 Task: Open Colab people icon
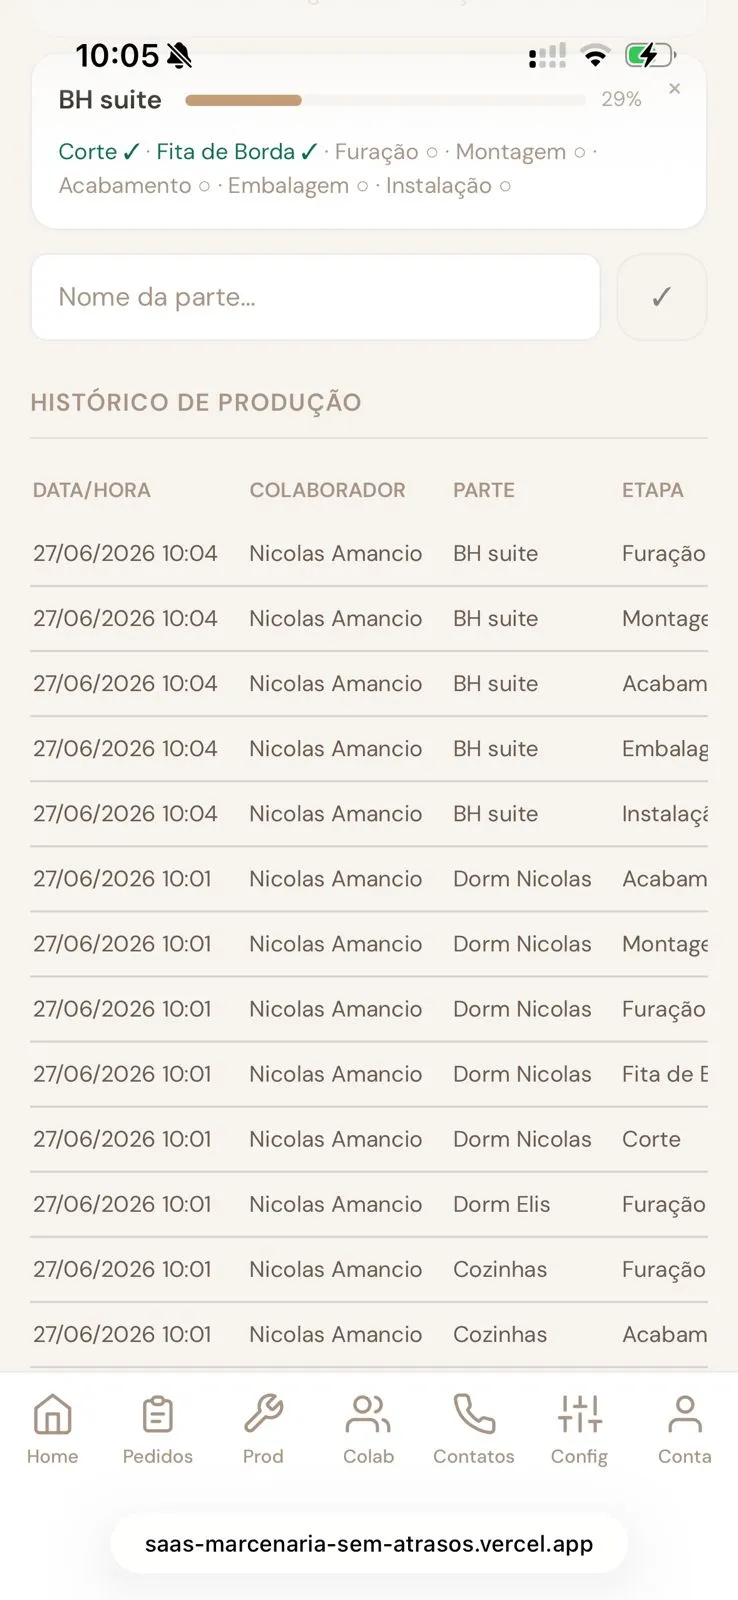[x=368, y=1414]
